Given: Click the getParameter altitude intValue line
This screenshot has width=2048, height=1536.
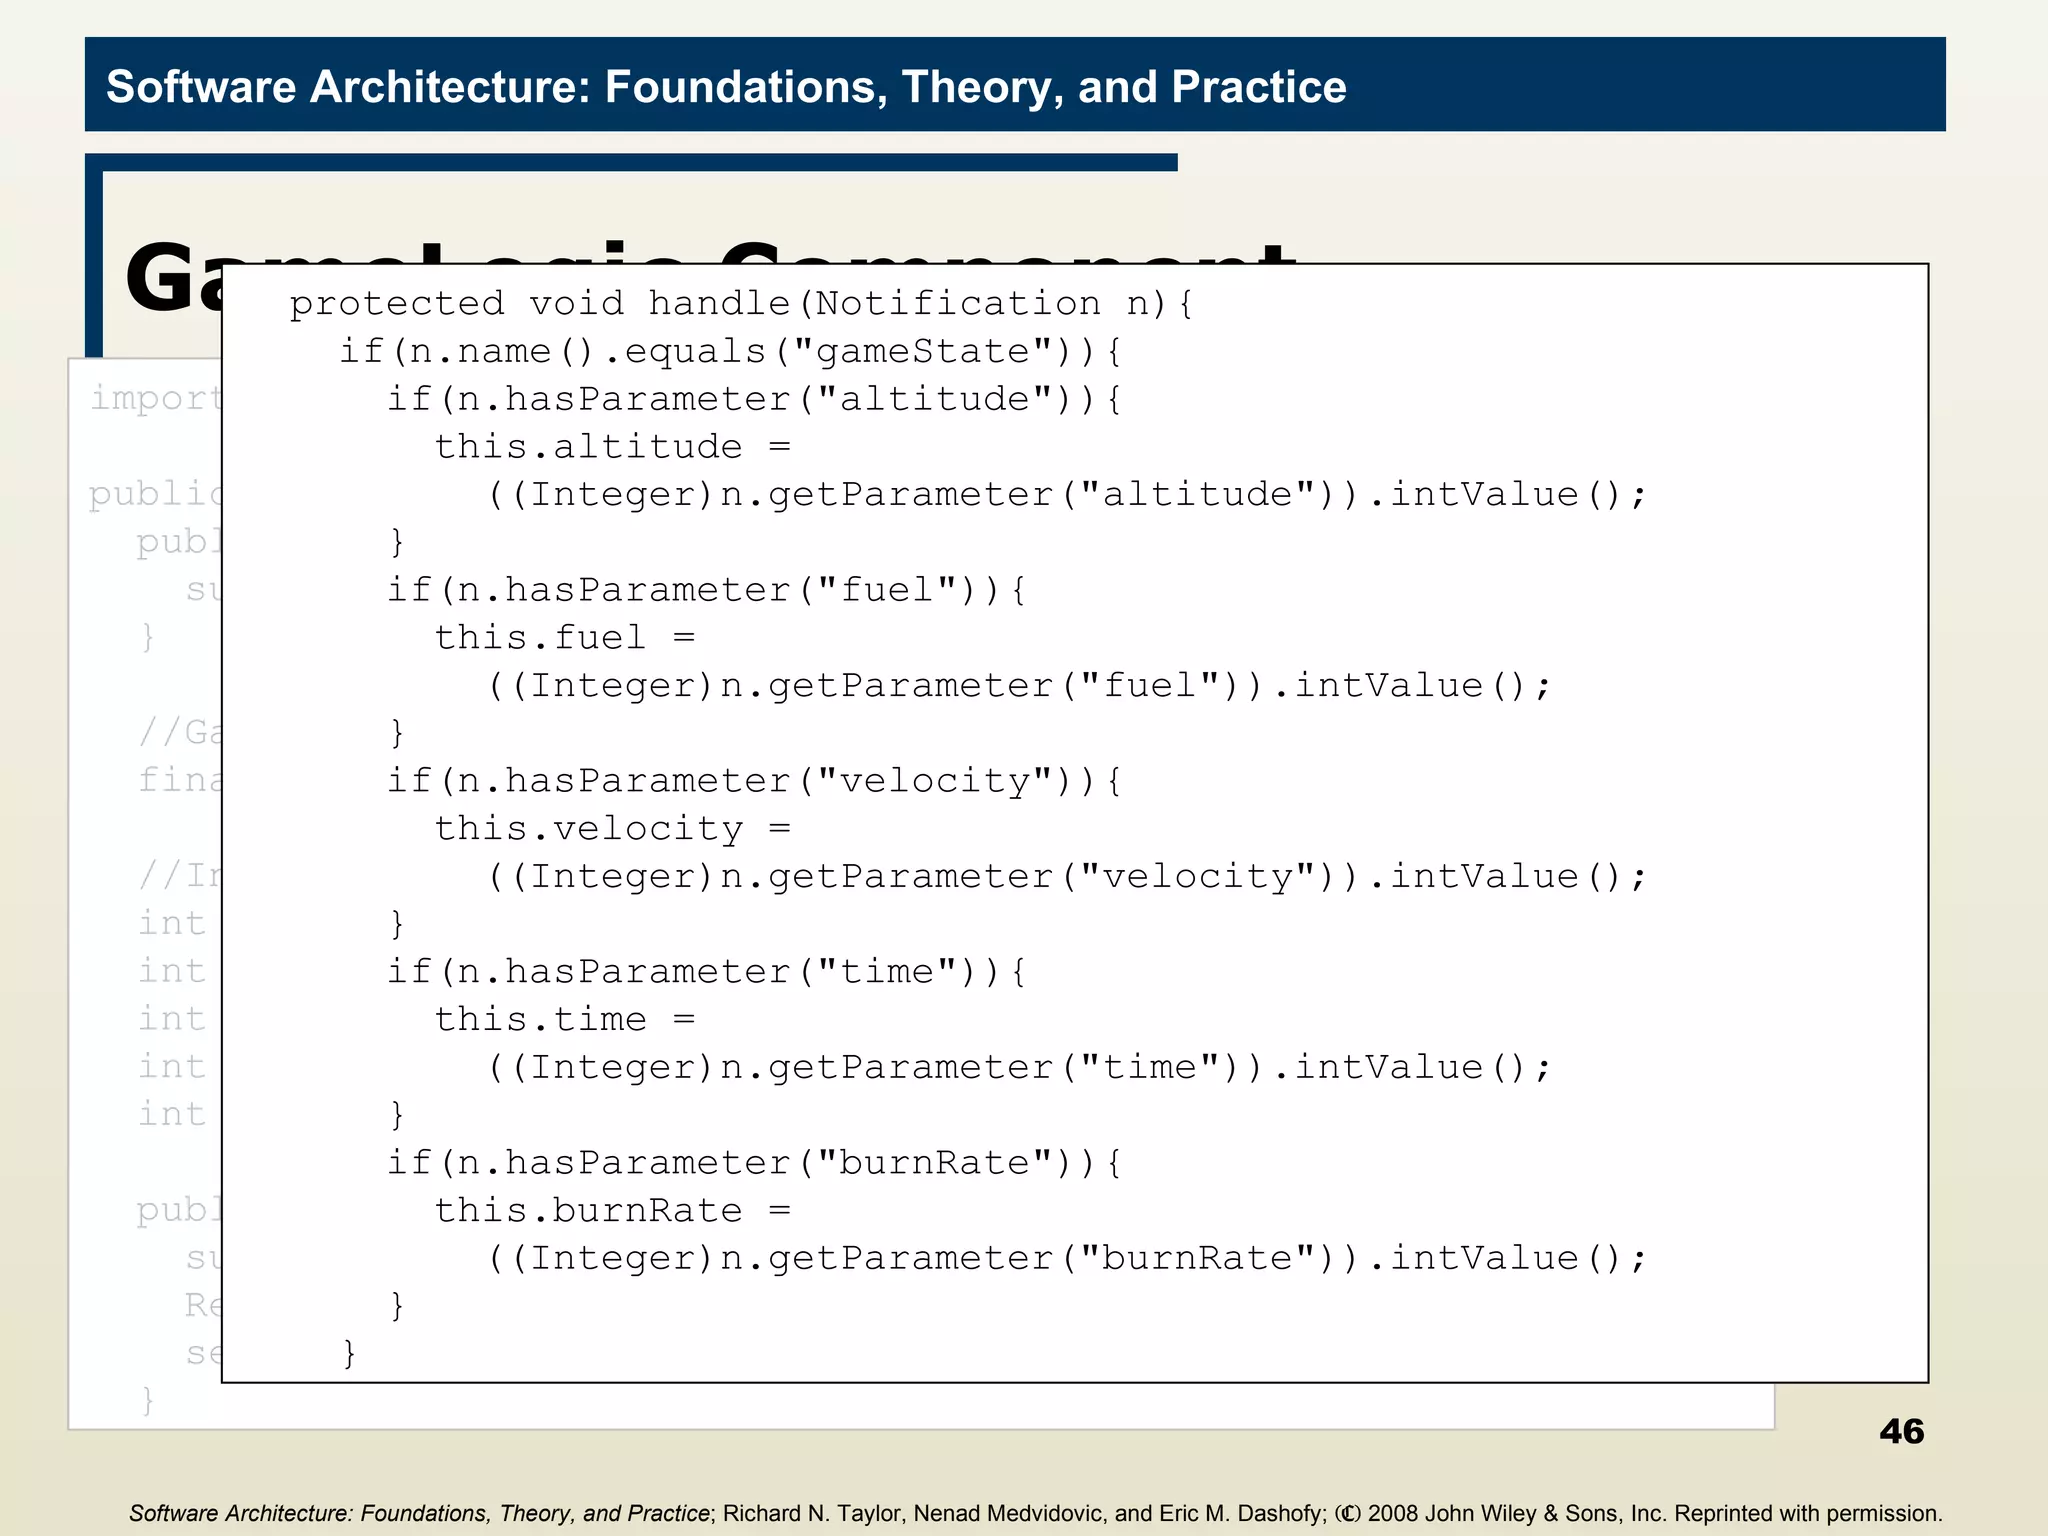Looking at the screenshot, I should [1066, 495].
